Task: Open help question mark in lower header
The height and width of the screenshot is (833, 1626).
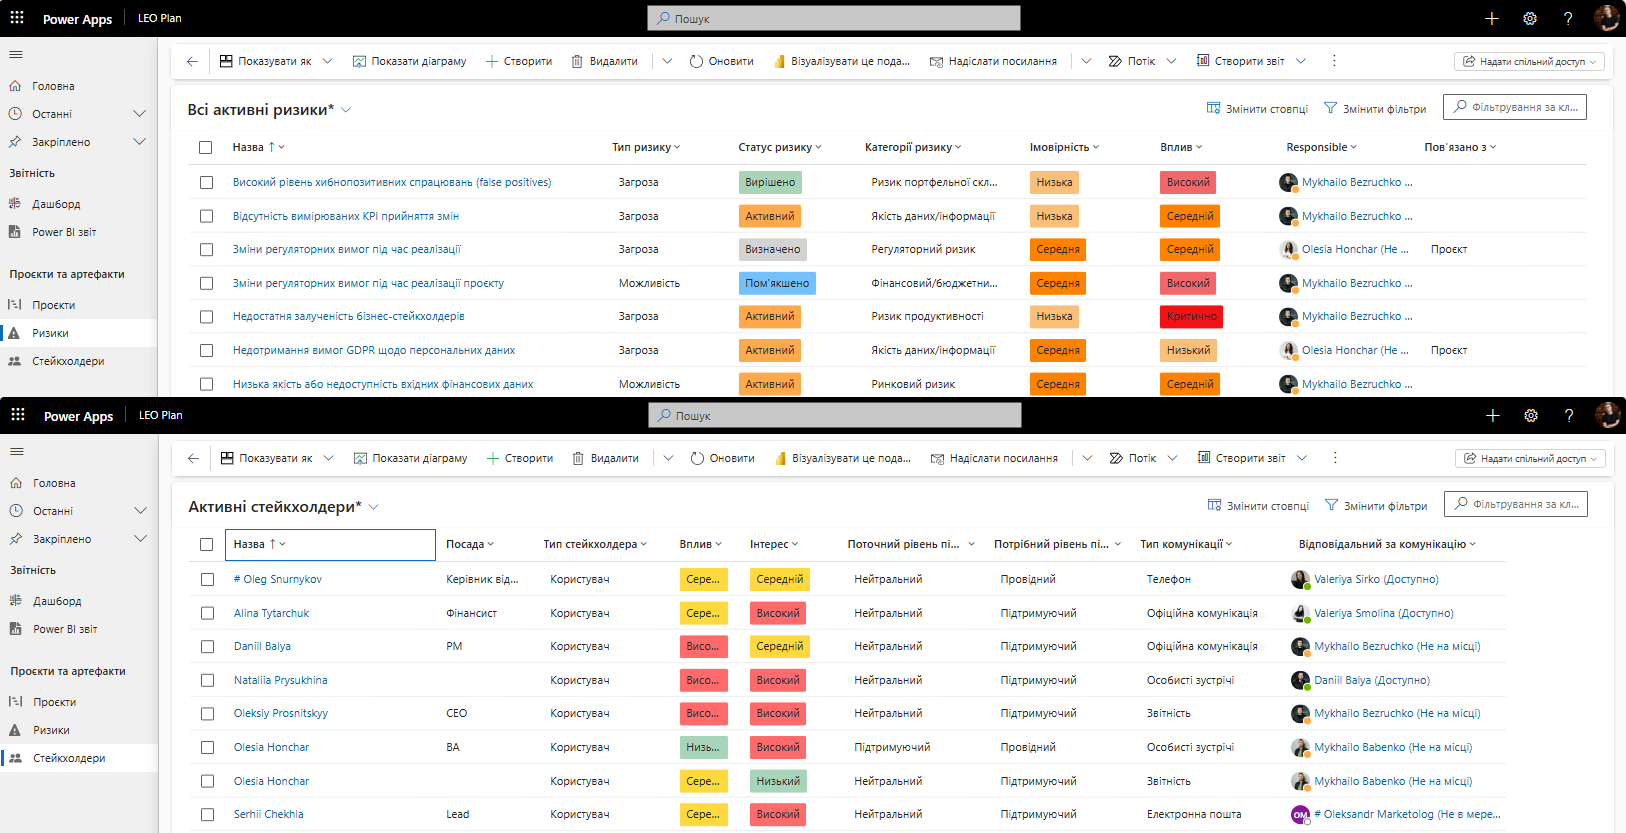Action: [x=1569, y=415]
